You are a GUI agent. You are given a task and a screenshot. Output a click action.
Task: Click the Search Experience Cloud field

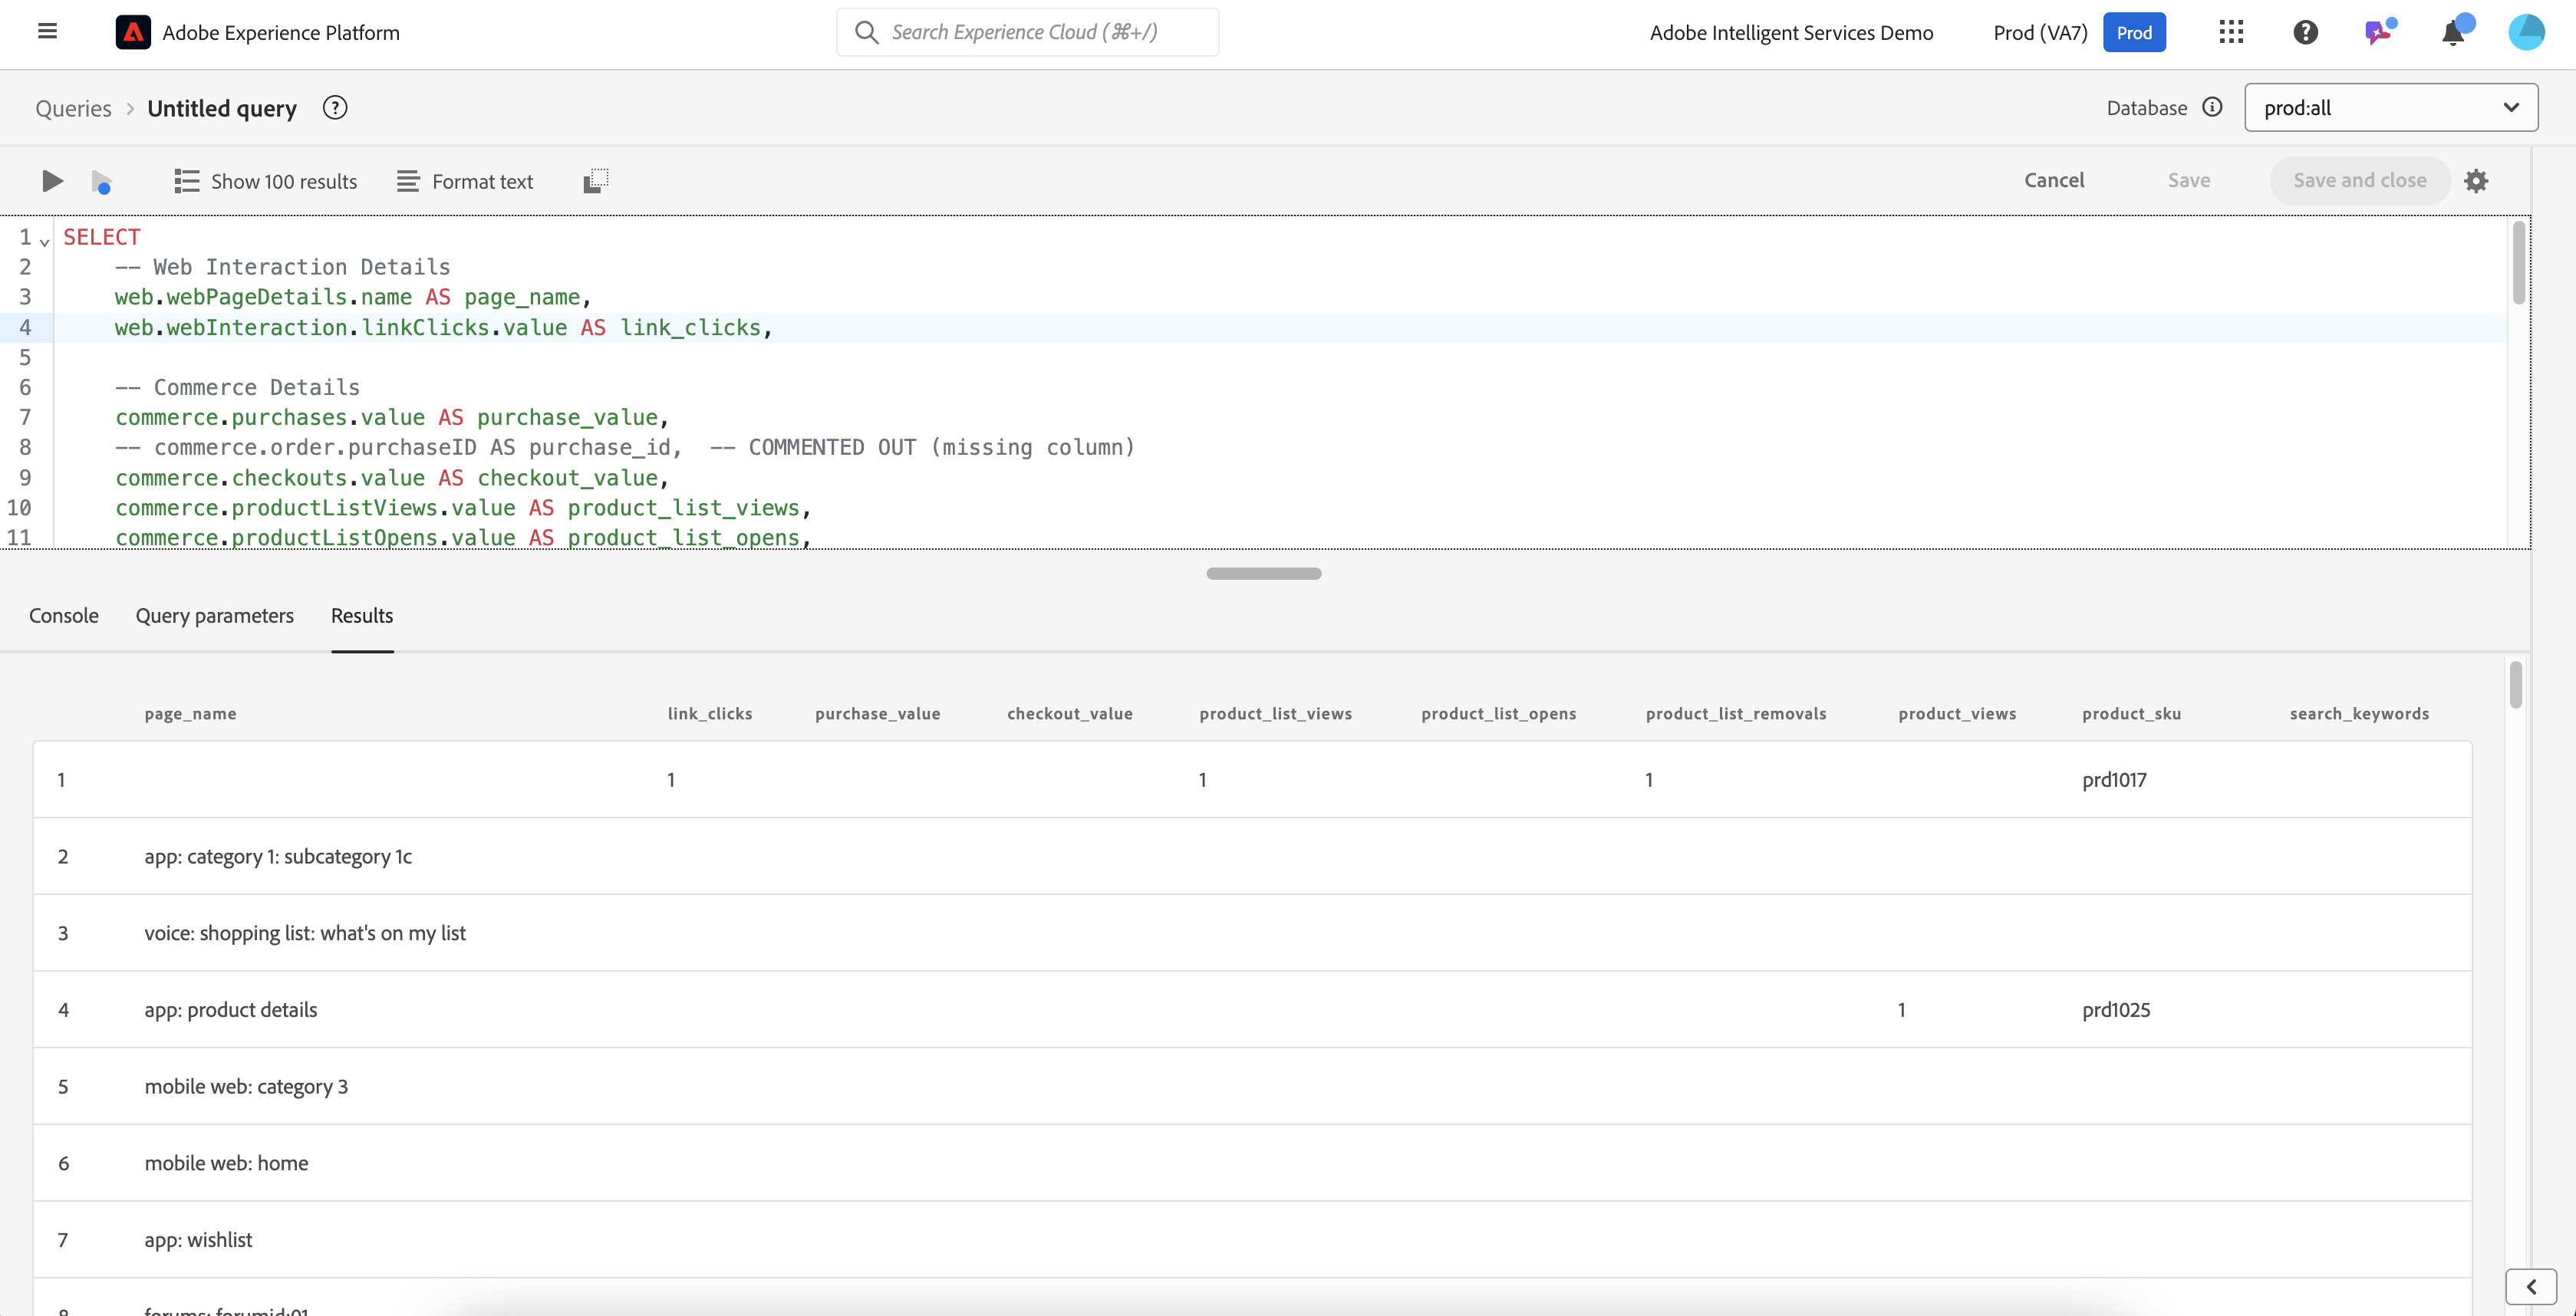coord(1028,32)
